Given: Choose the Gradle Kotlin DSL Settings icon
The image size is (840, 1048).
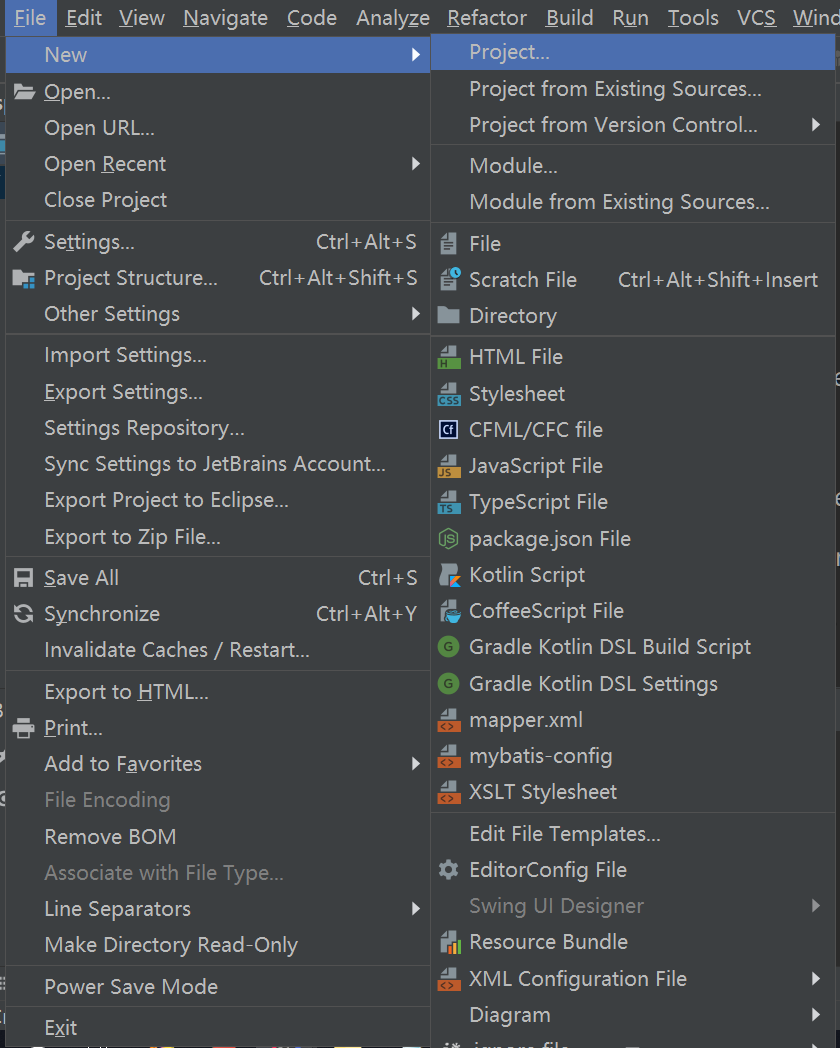Looking at the screenshot, I should pyautogui.click(x=449, y=684).
